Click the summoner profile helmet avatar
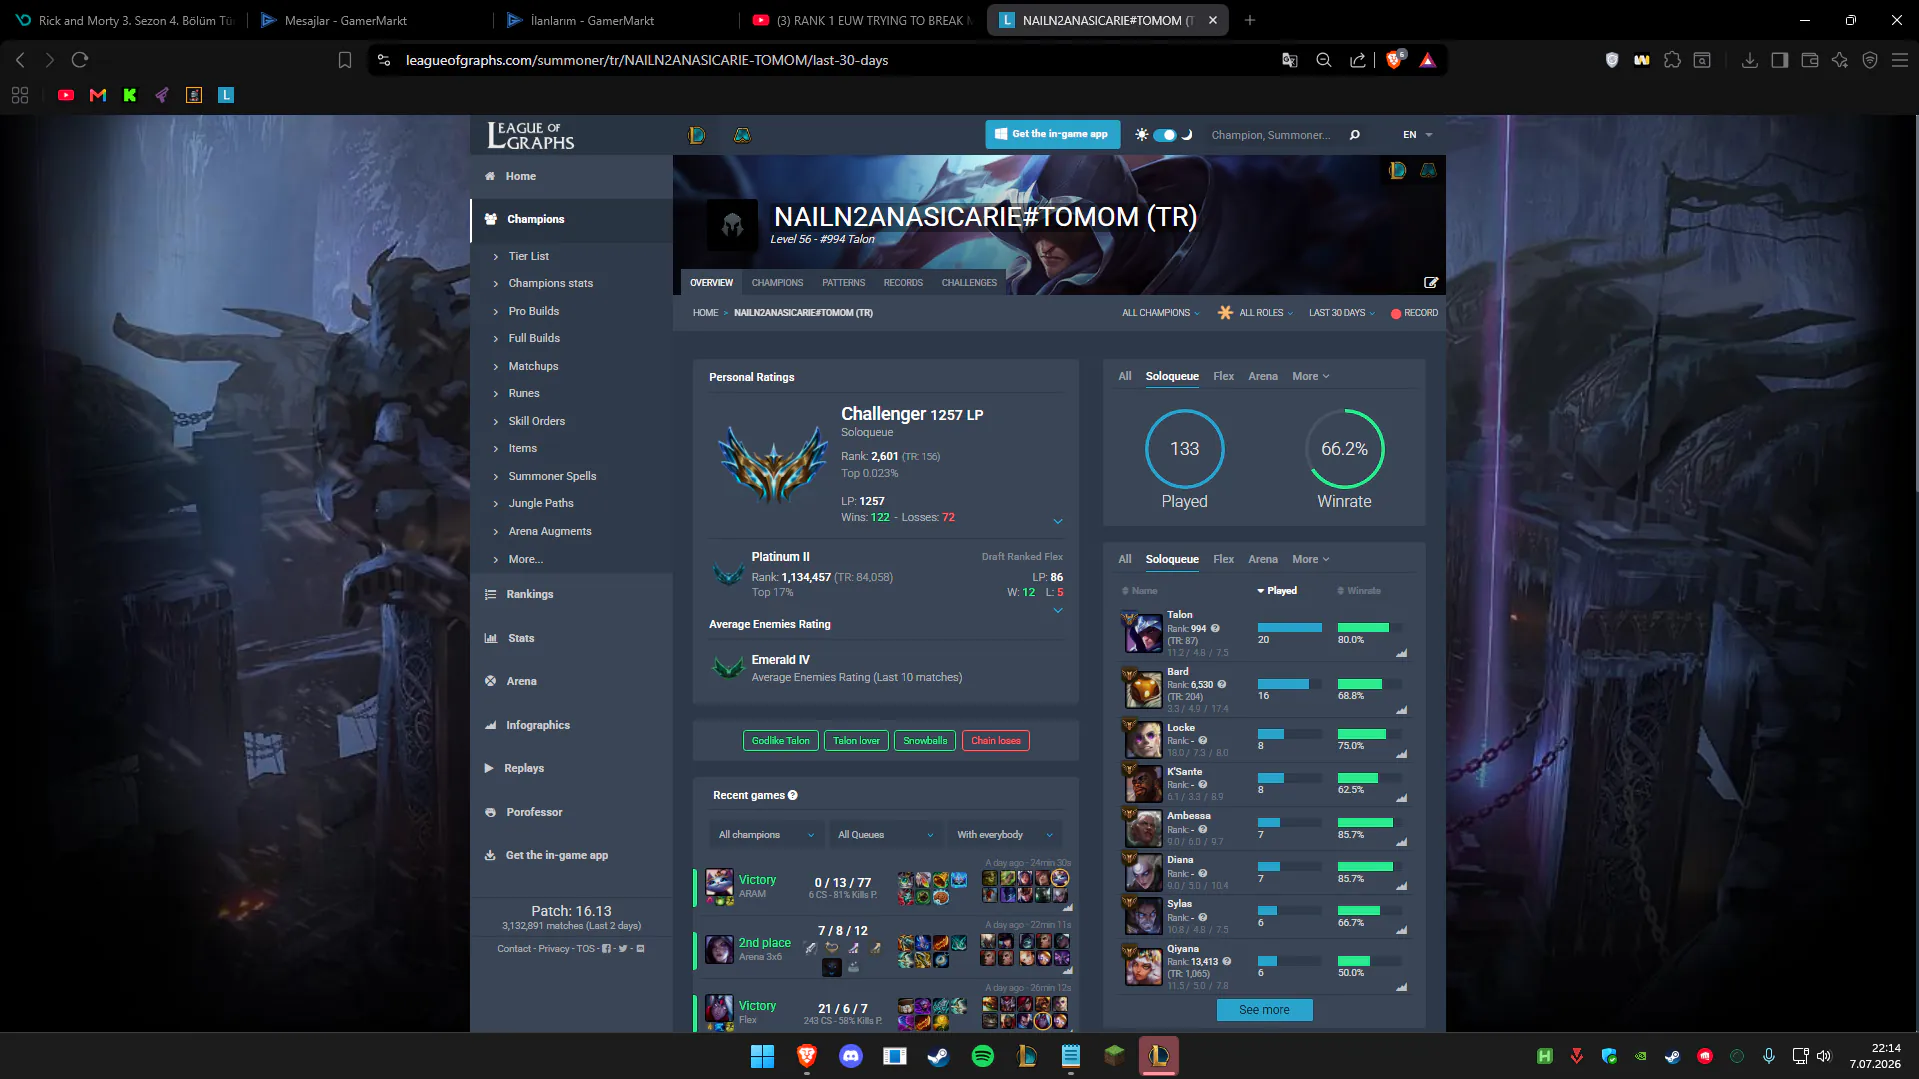The height and width of the screenshot is (1079, 1919). click(x=732, y=224)
